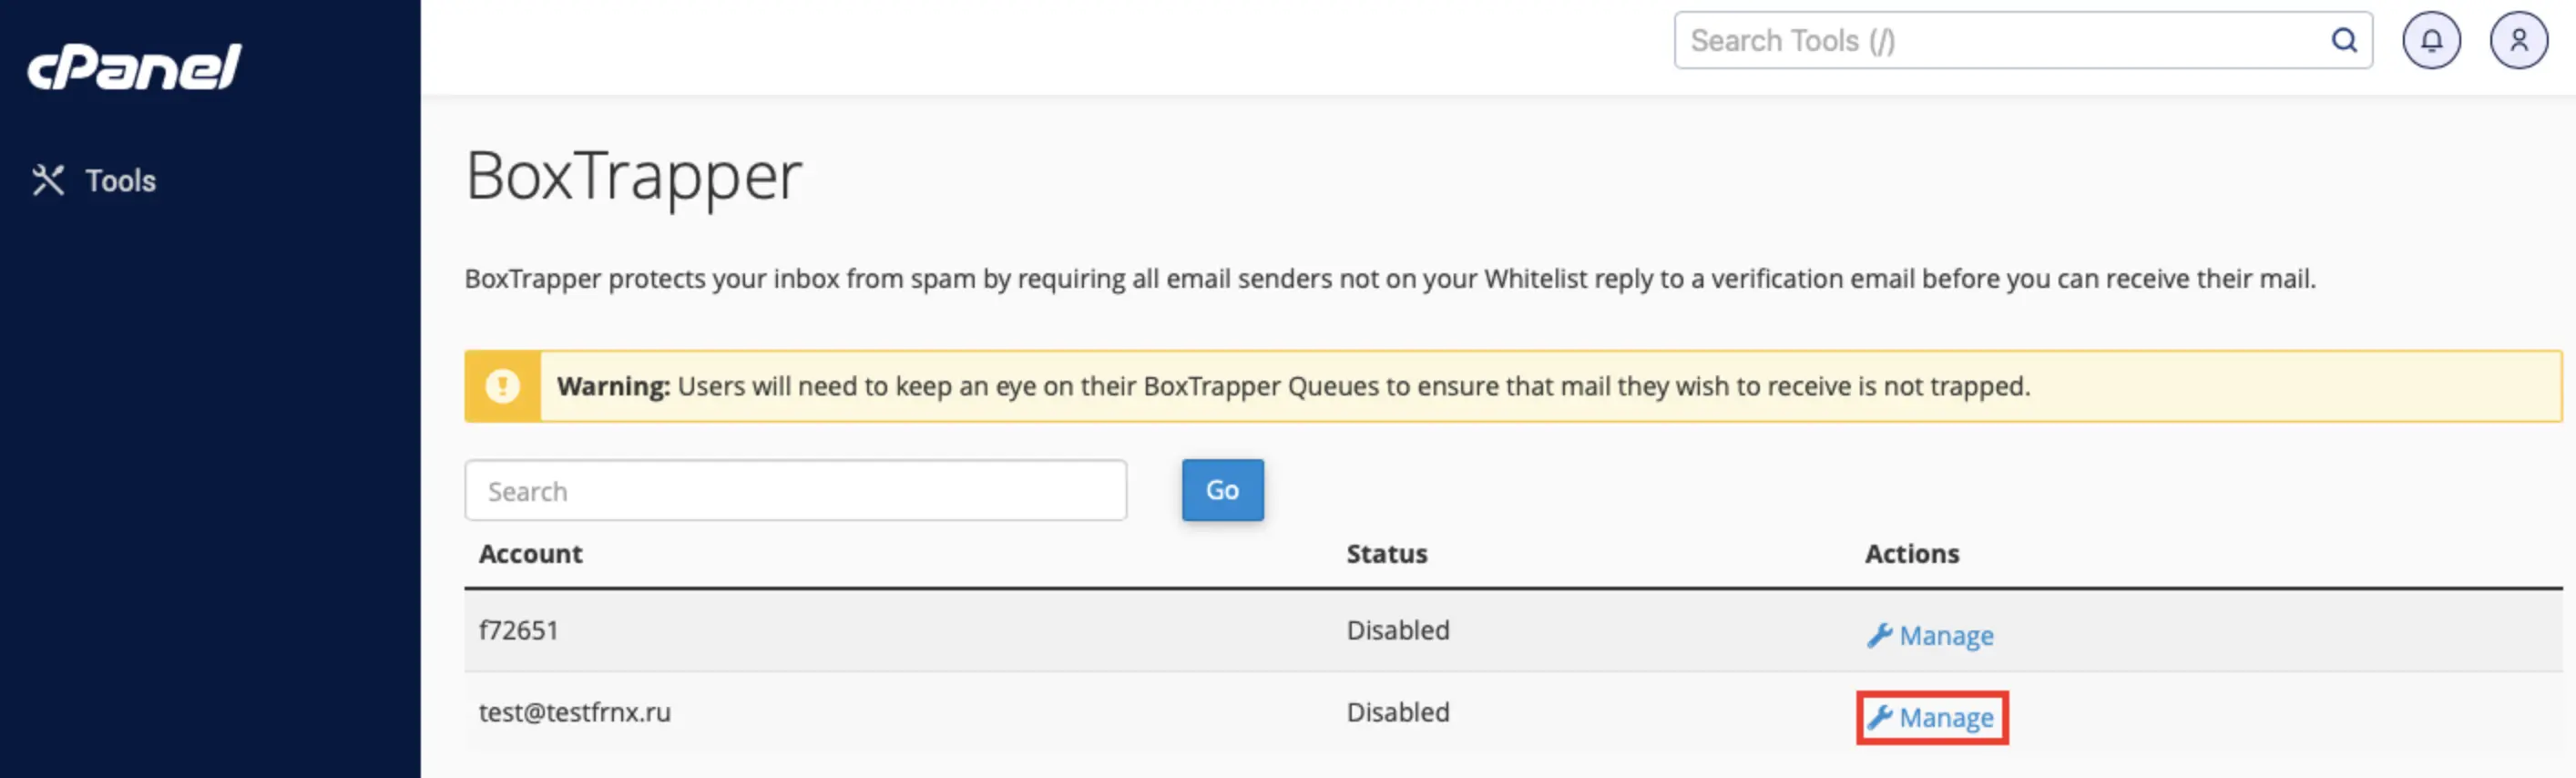Click the Account column header

530,554
